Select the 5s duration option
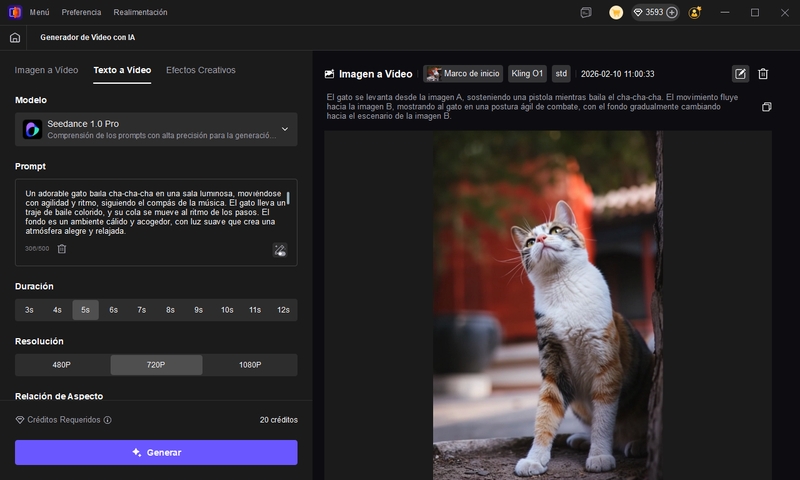The width and height of the screenshot is (800, 480). coord(85,310)
